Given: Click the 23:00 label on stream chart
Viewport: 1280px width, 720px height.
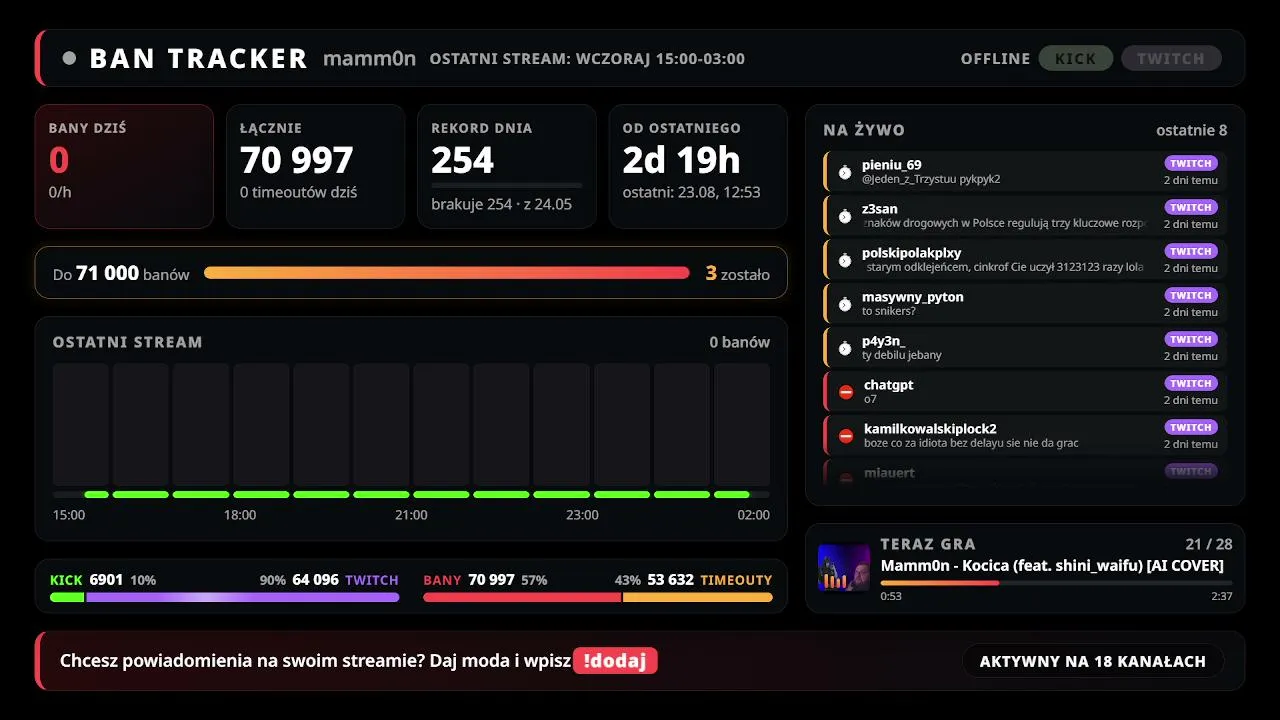Looking at the screenshot, I should tap(582, 515).
